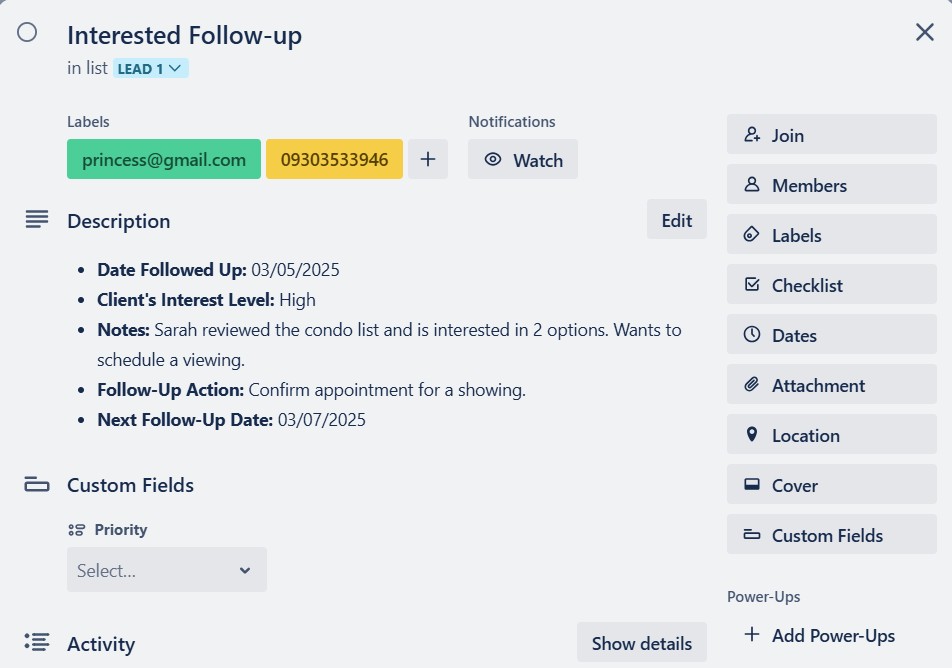This screenshot has height=668, width=952.
Task: Expand the Priority Select dropdown
Action: (166, 570)
